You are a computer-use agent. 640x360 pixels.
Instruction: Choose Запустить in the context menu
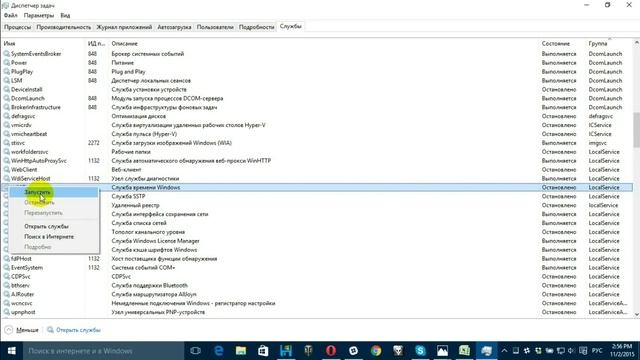54,192
